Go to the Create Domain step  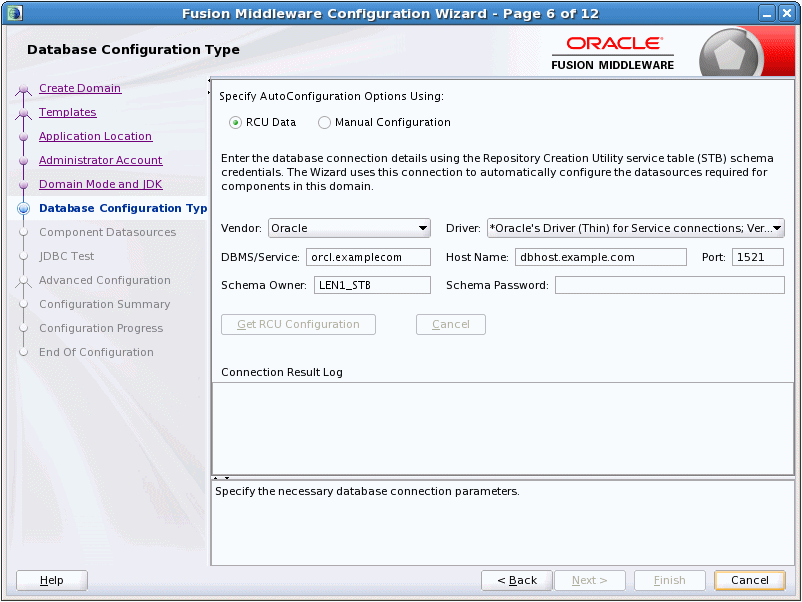coord(80,88)
